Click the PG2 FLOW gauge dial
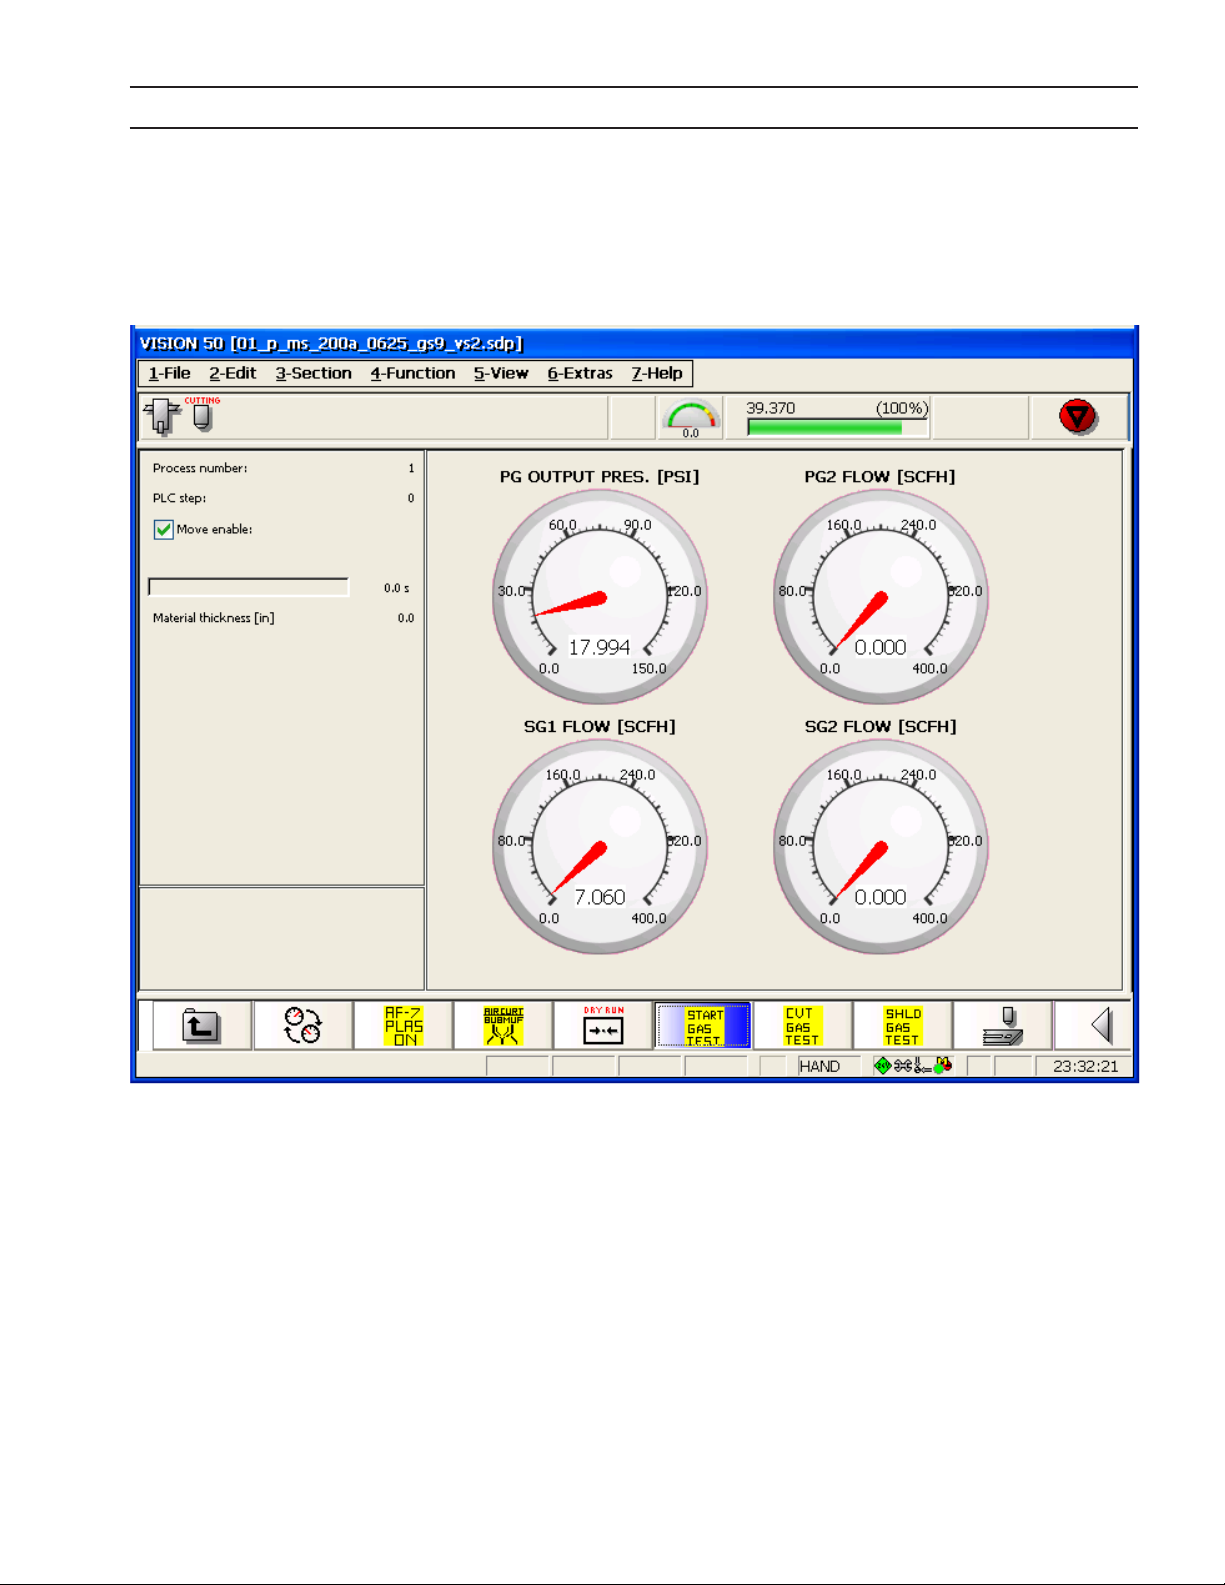This screenshot has width=1225, height=1585. (x=881, y=596)
